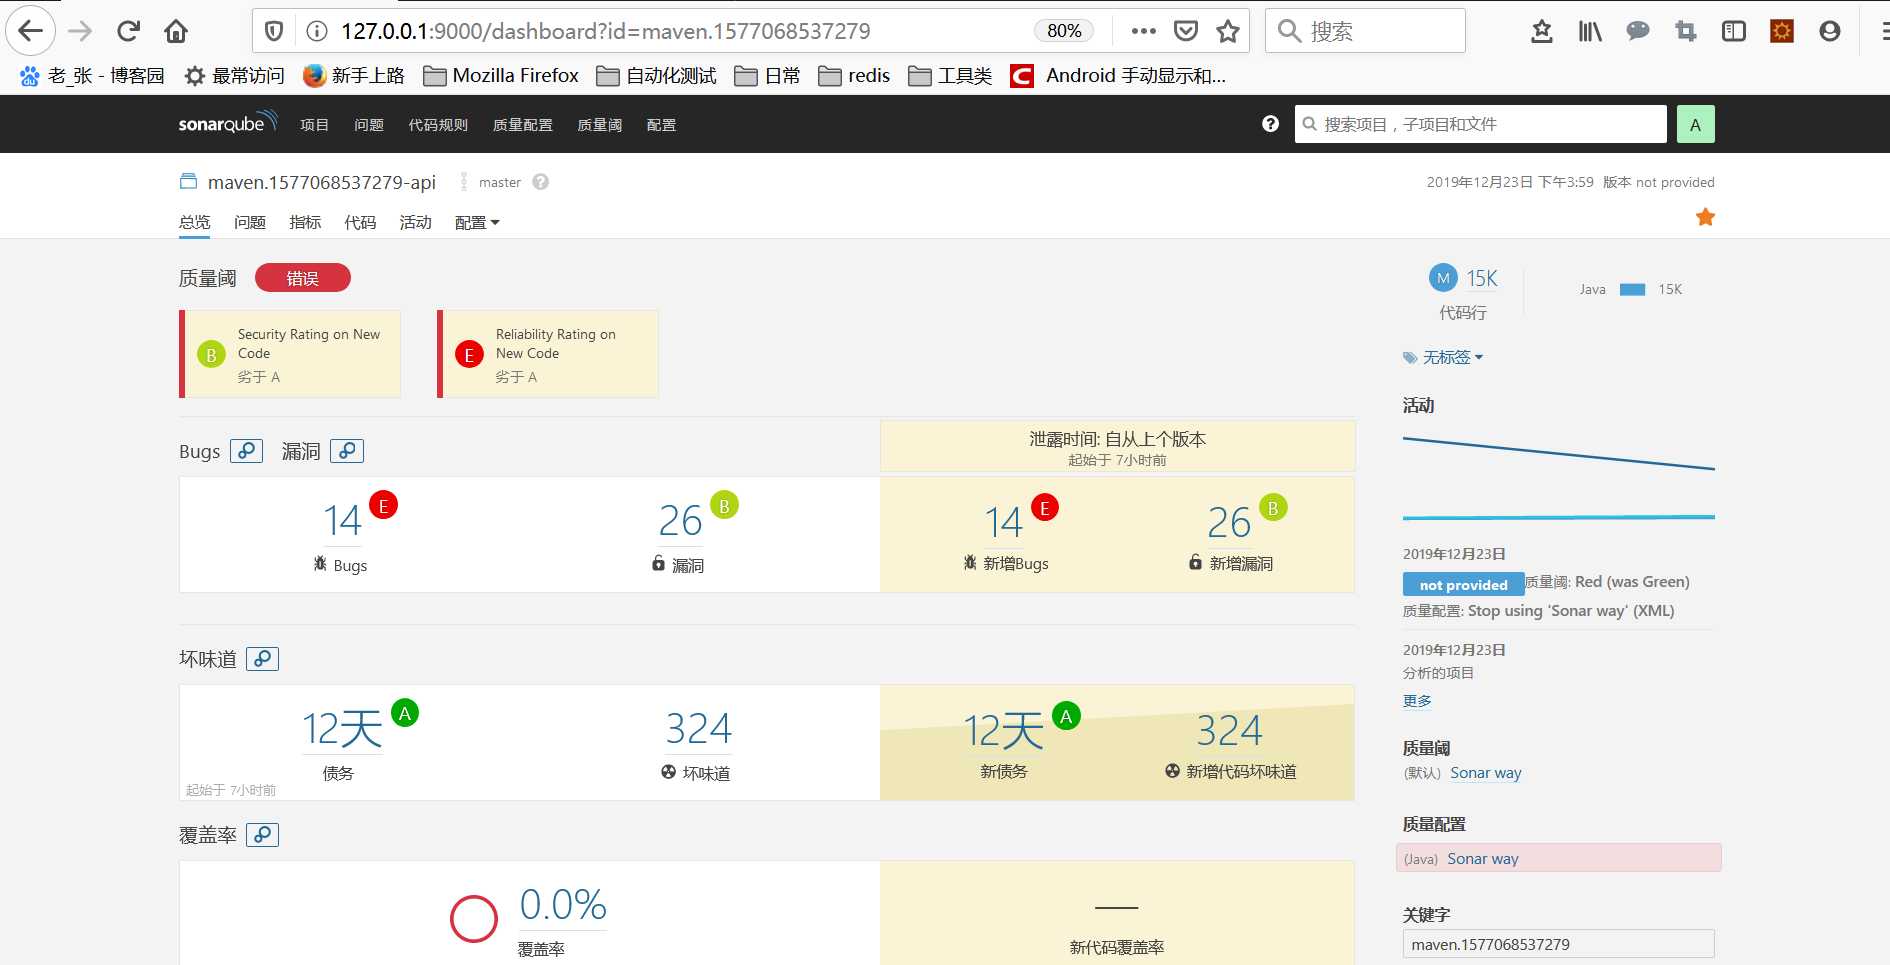Open the 质量阈 Sonar way link
1890x965 pixels.
tap(1486, 773)
